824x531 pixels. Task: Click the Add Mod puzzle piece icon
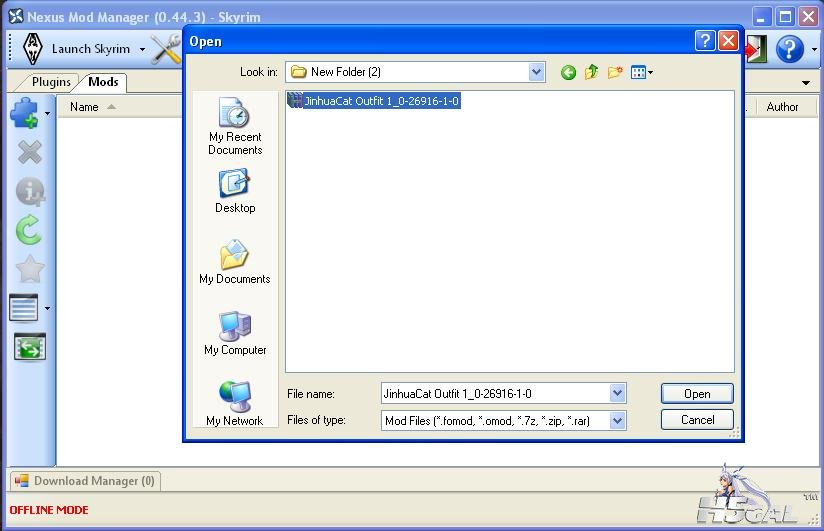24,113
